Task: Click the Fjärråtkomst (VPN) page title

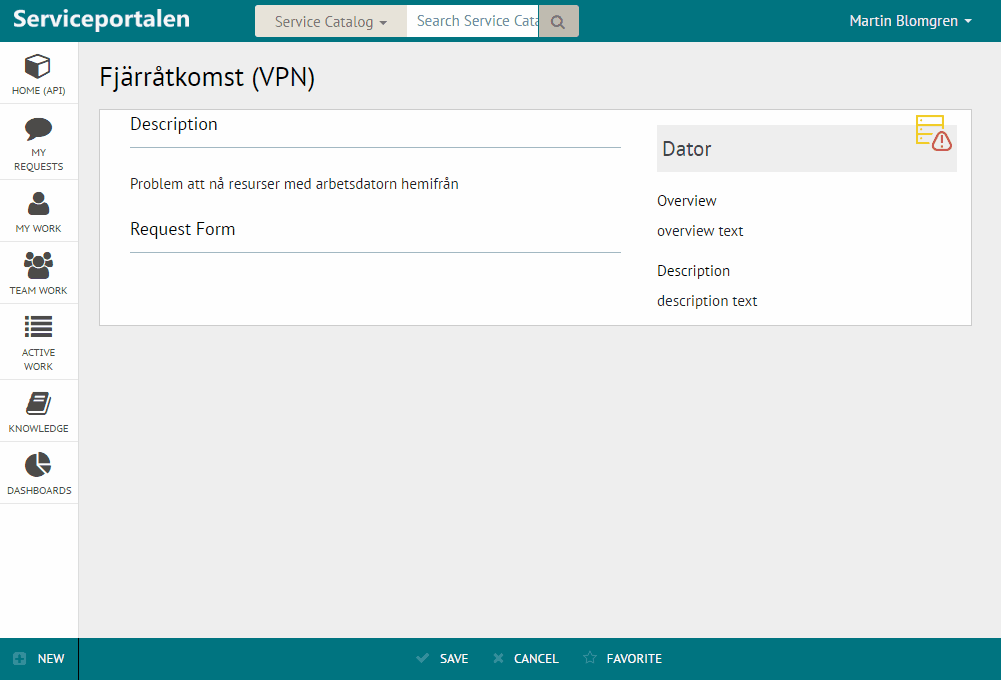Action: 207,78
